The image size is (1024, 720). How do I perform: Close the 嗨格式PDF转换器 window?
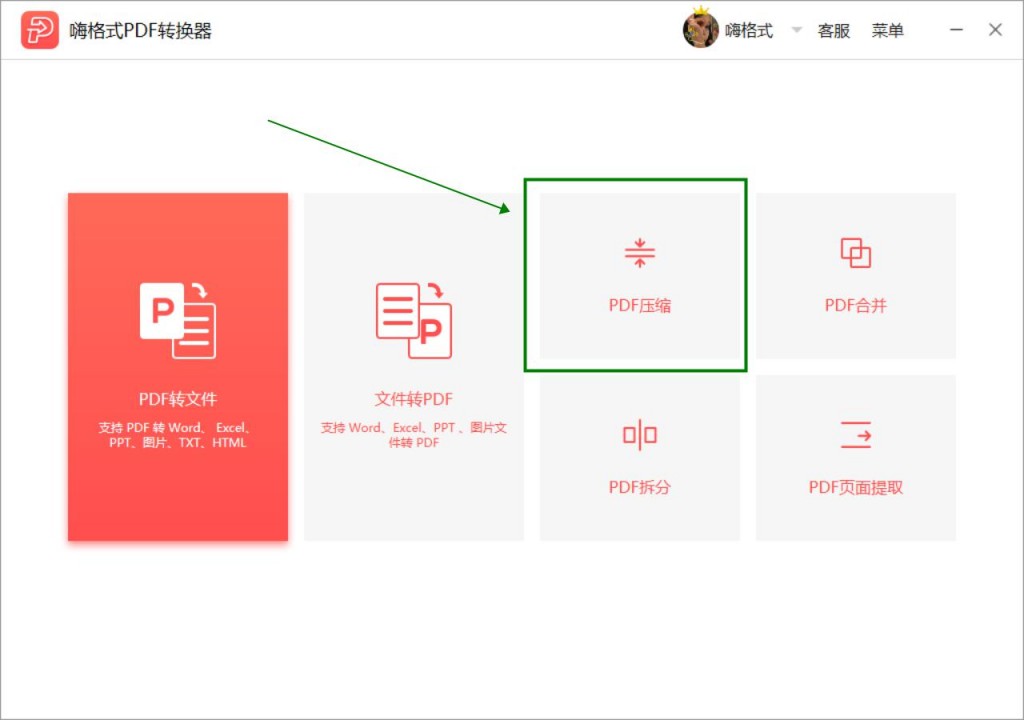tap(995, 30)
